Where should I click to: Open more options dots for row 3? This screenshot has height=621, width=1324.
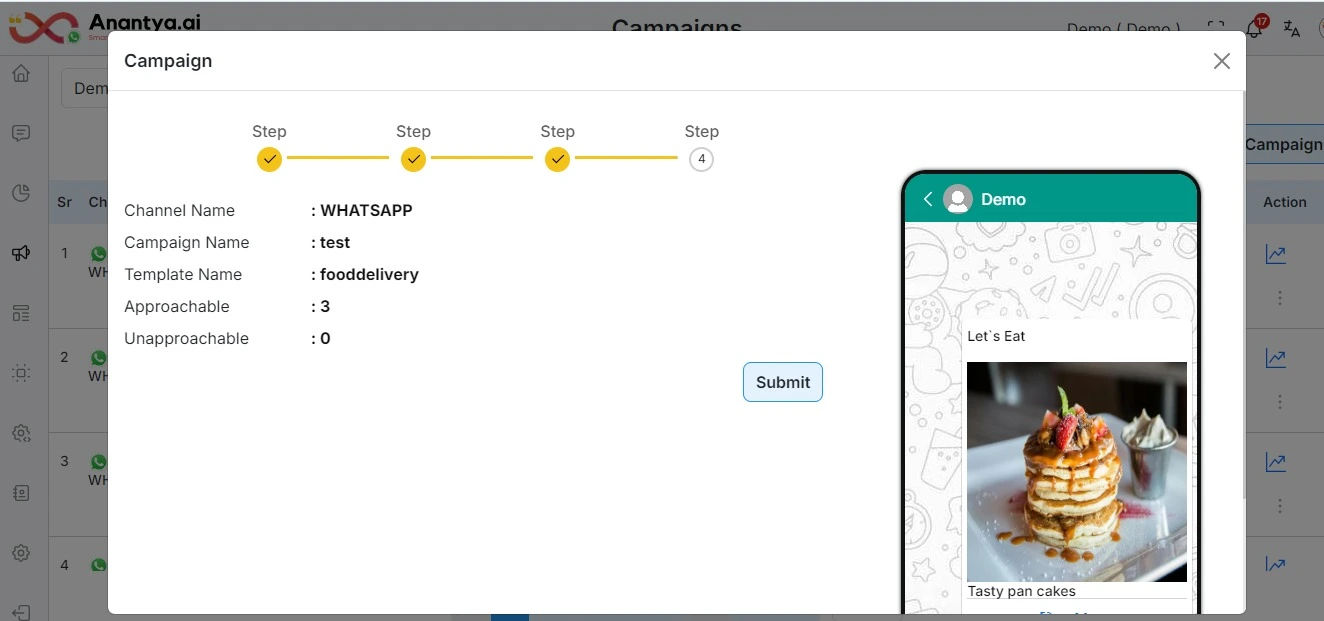(x=1280, y=506)
